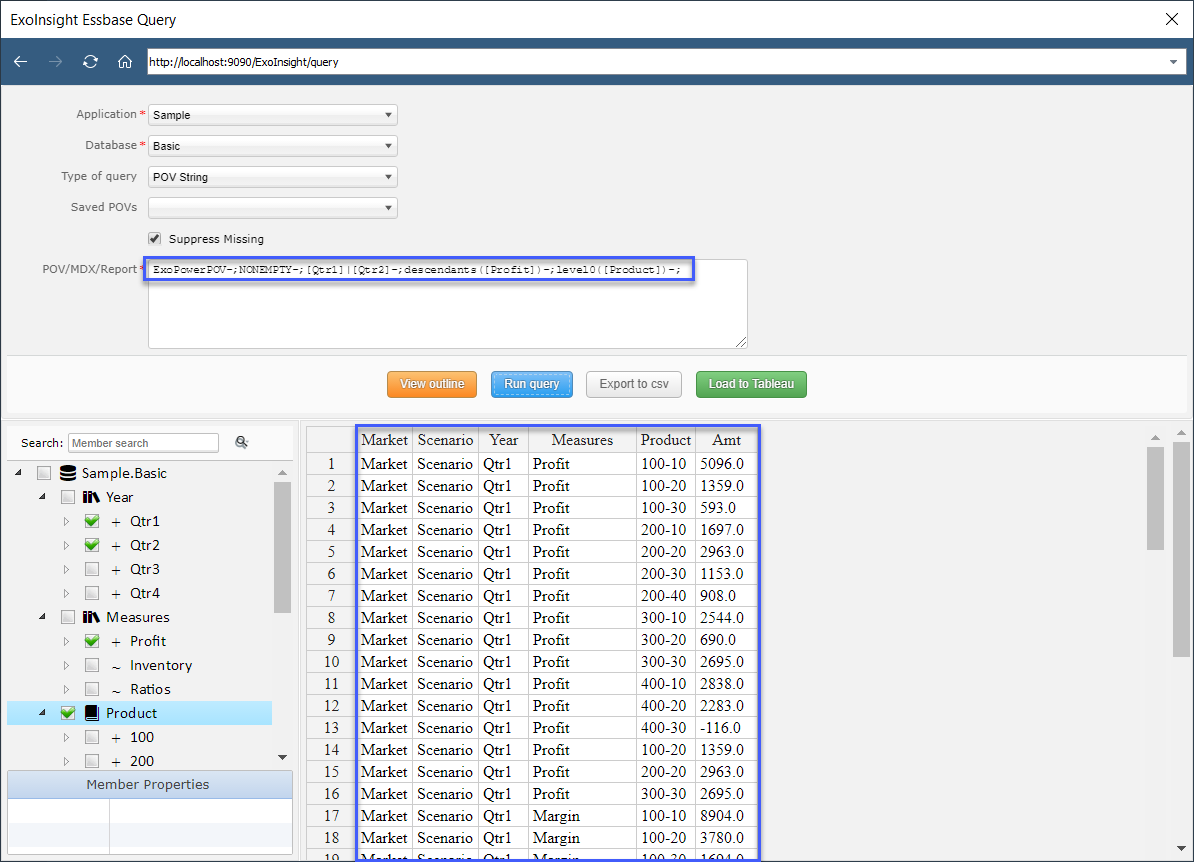The width and height of the screenshot is (1194, 862).
Task: Click the Product dimension book icon
Action: [x=92, y=714]
